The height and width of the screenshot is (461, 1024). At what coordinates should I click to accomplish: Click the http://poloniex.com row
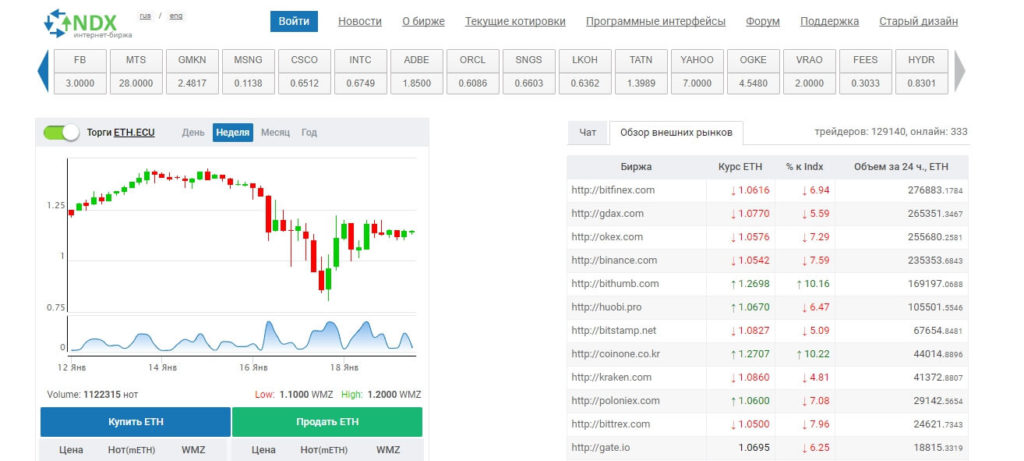(768, 400)
